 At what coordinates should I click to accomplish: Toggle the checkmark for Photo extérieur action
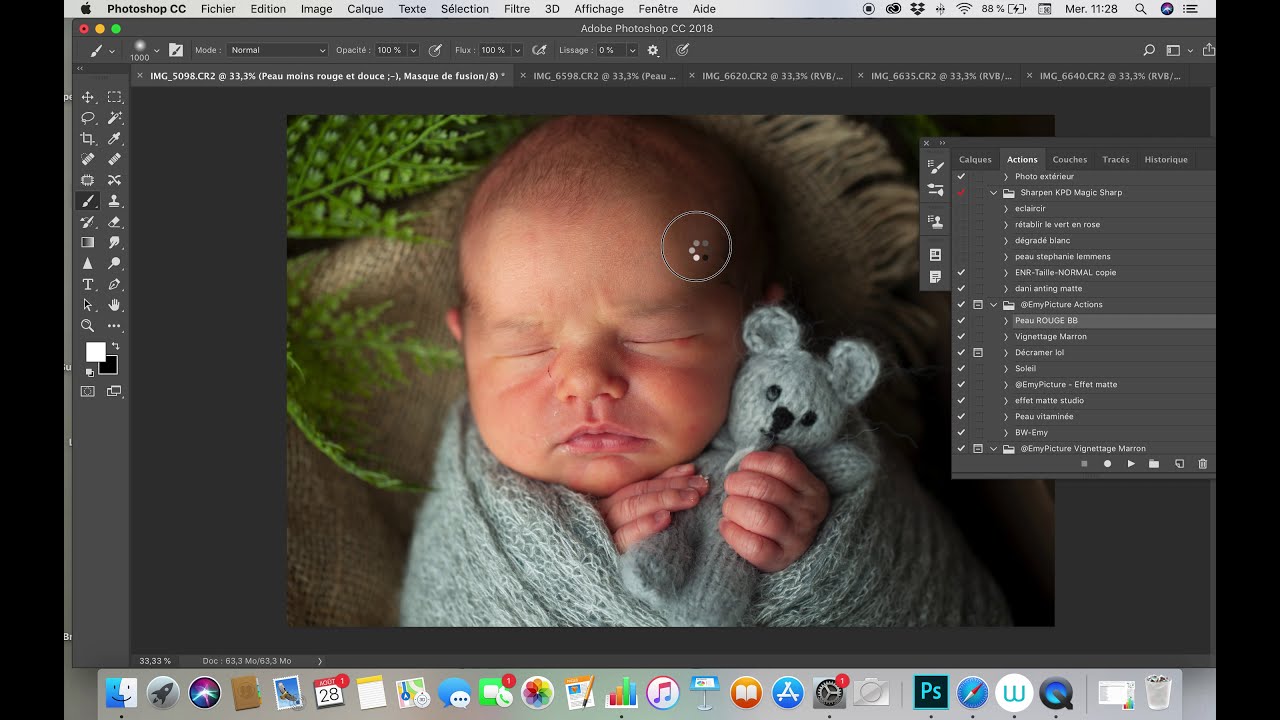click(961, 176)
